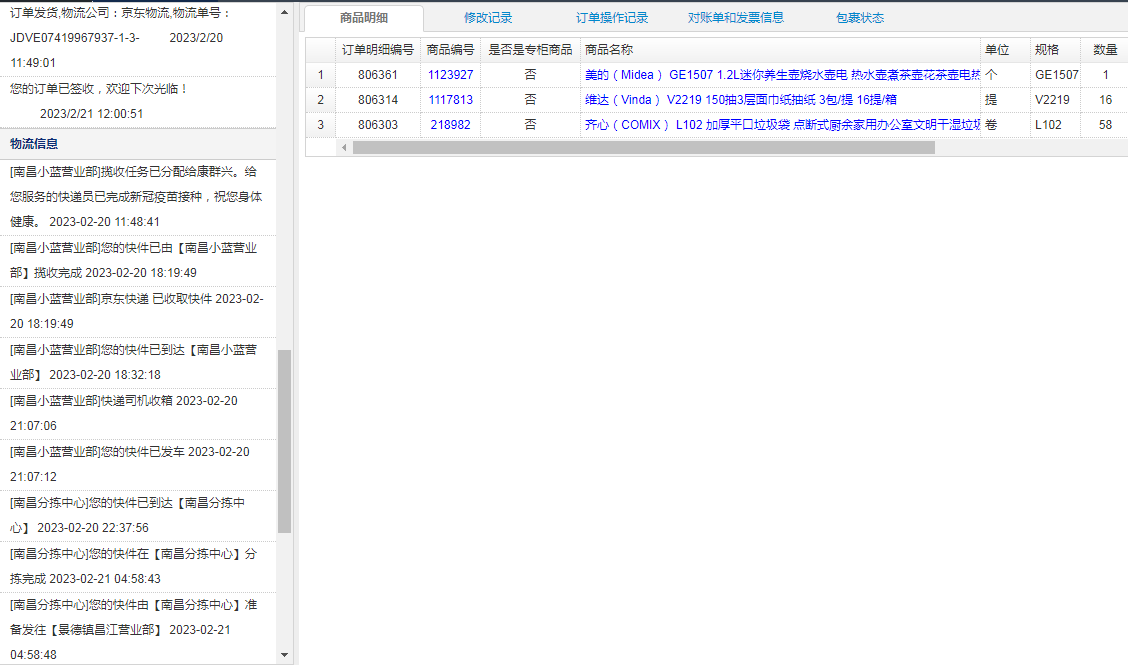Click the quantity cell showing 58
Image resolution: width=1128 pixels, height=668 pixels.
click(1105, 125)
